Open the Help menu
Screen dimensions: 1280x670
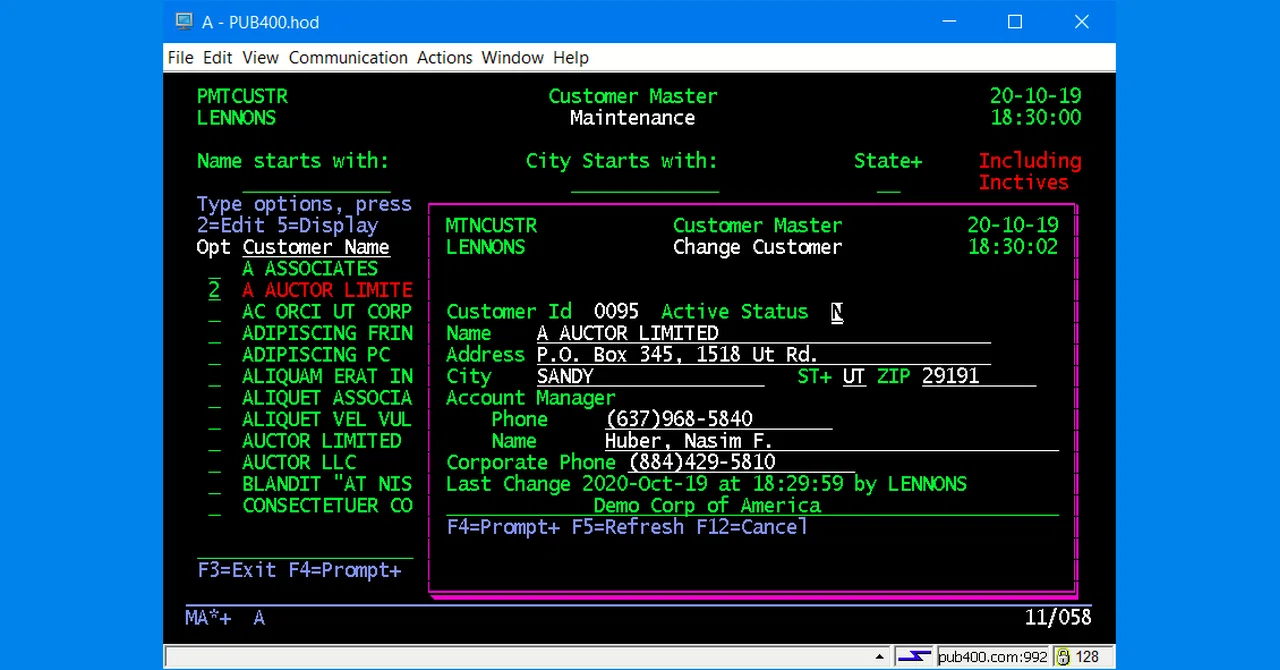571,57
